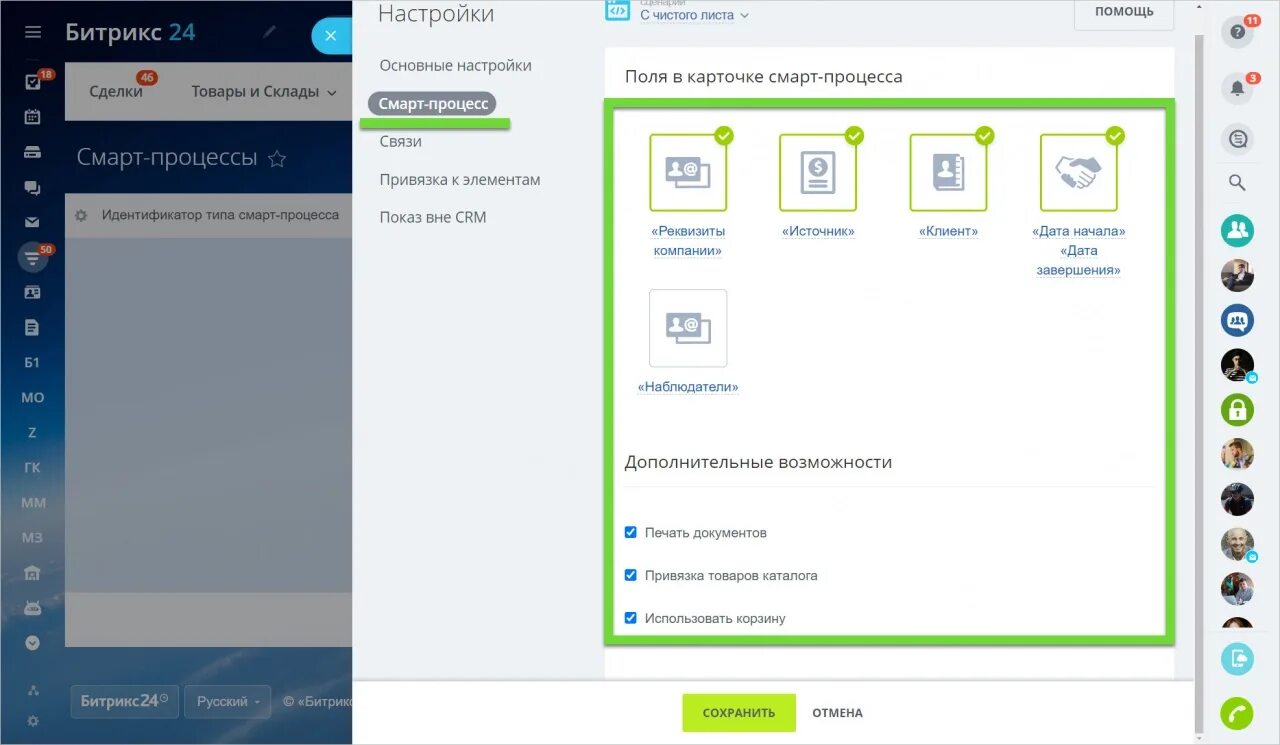Open sitemap icon at sidebar bottom
Viewport: 1280px width, 745px height.
[32, 690]
